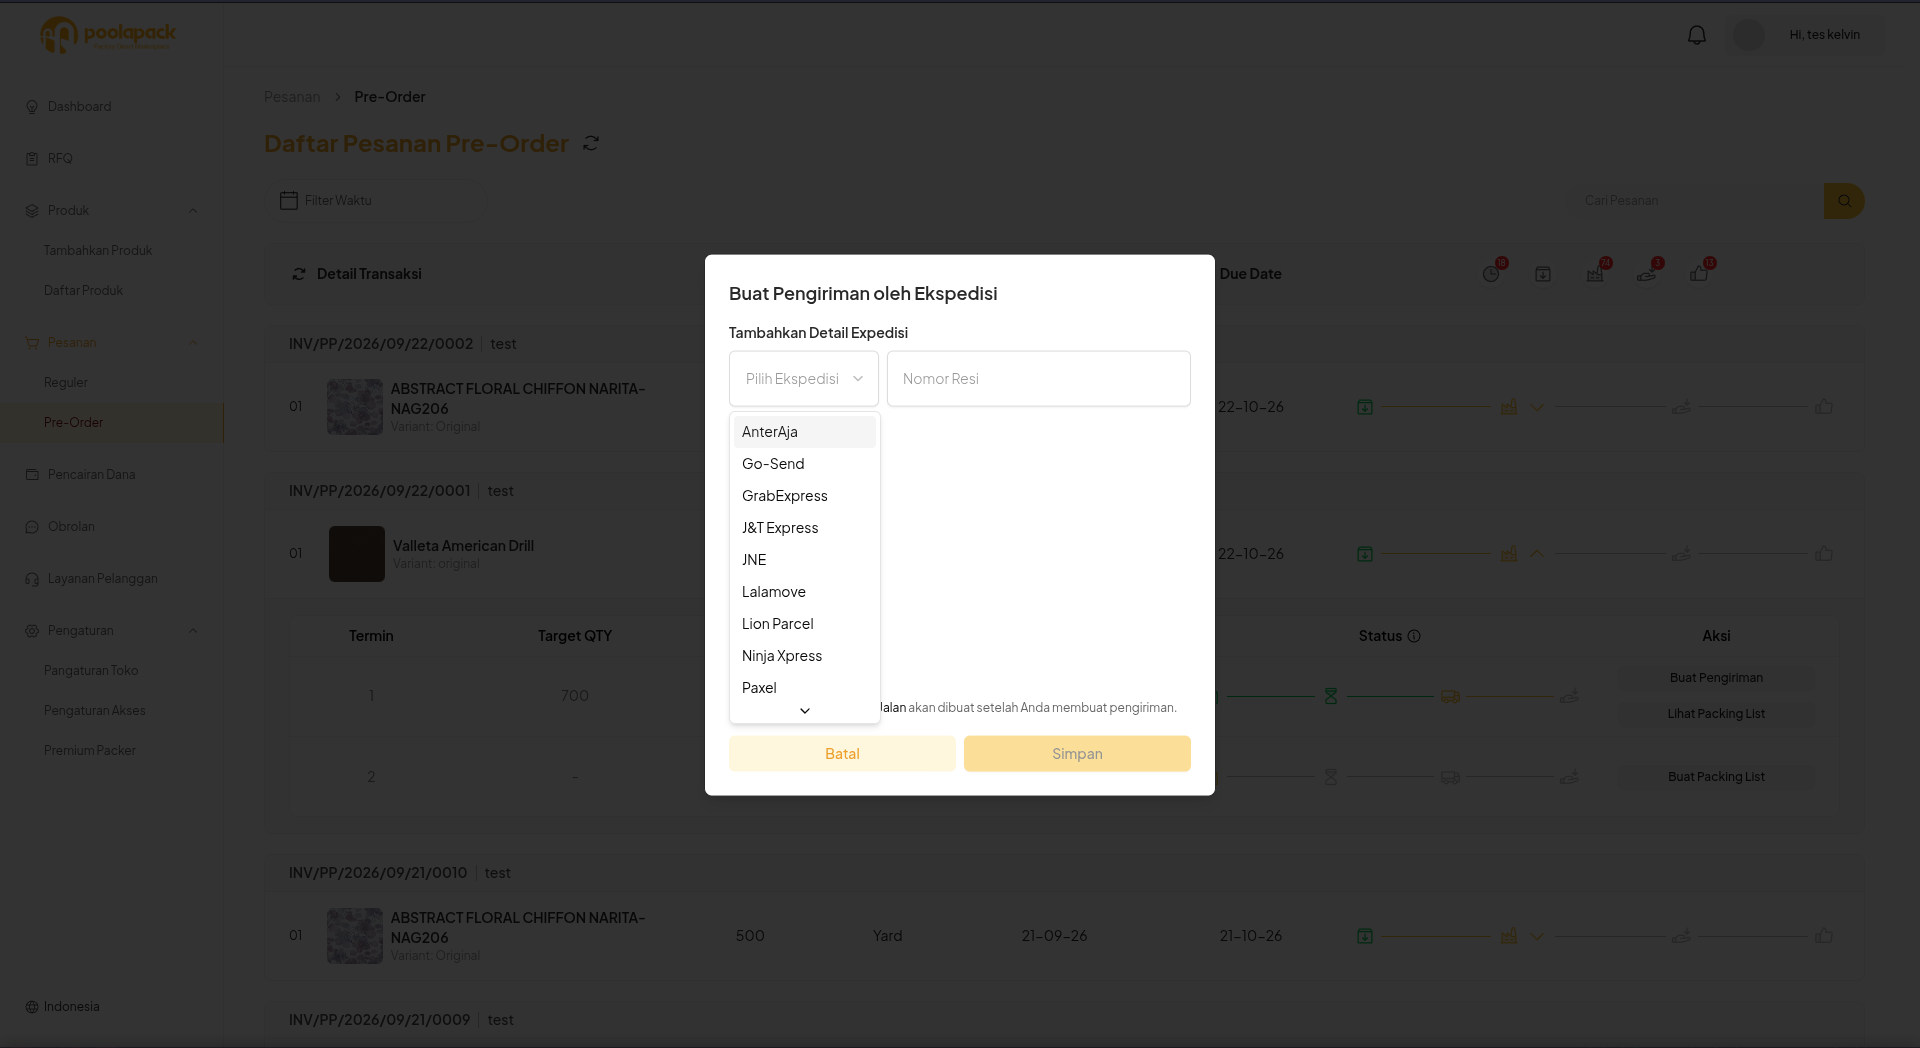Filter by hand delivery status icon
1920x1048 pixels.
click(x=1647, y=274)
